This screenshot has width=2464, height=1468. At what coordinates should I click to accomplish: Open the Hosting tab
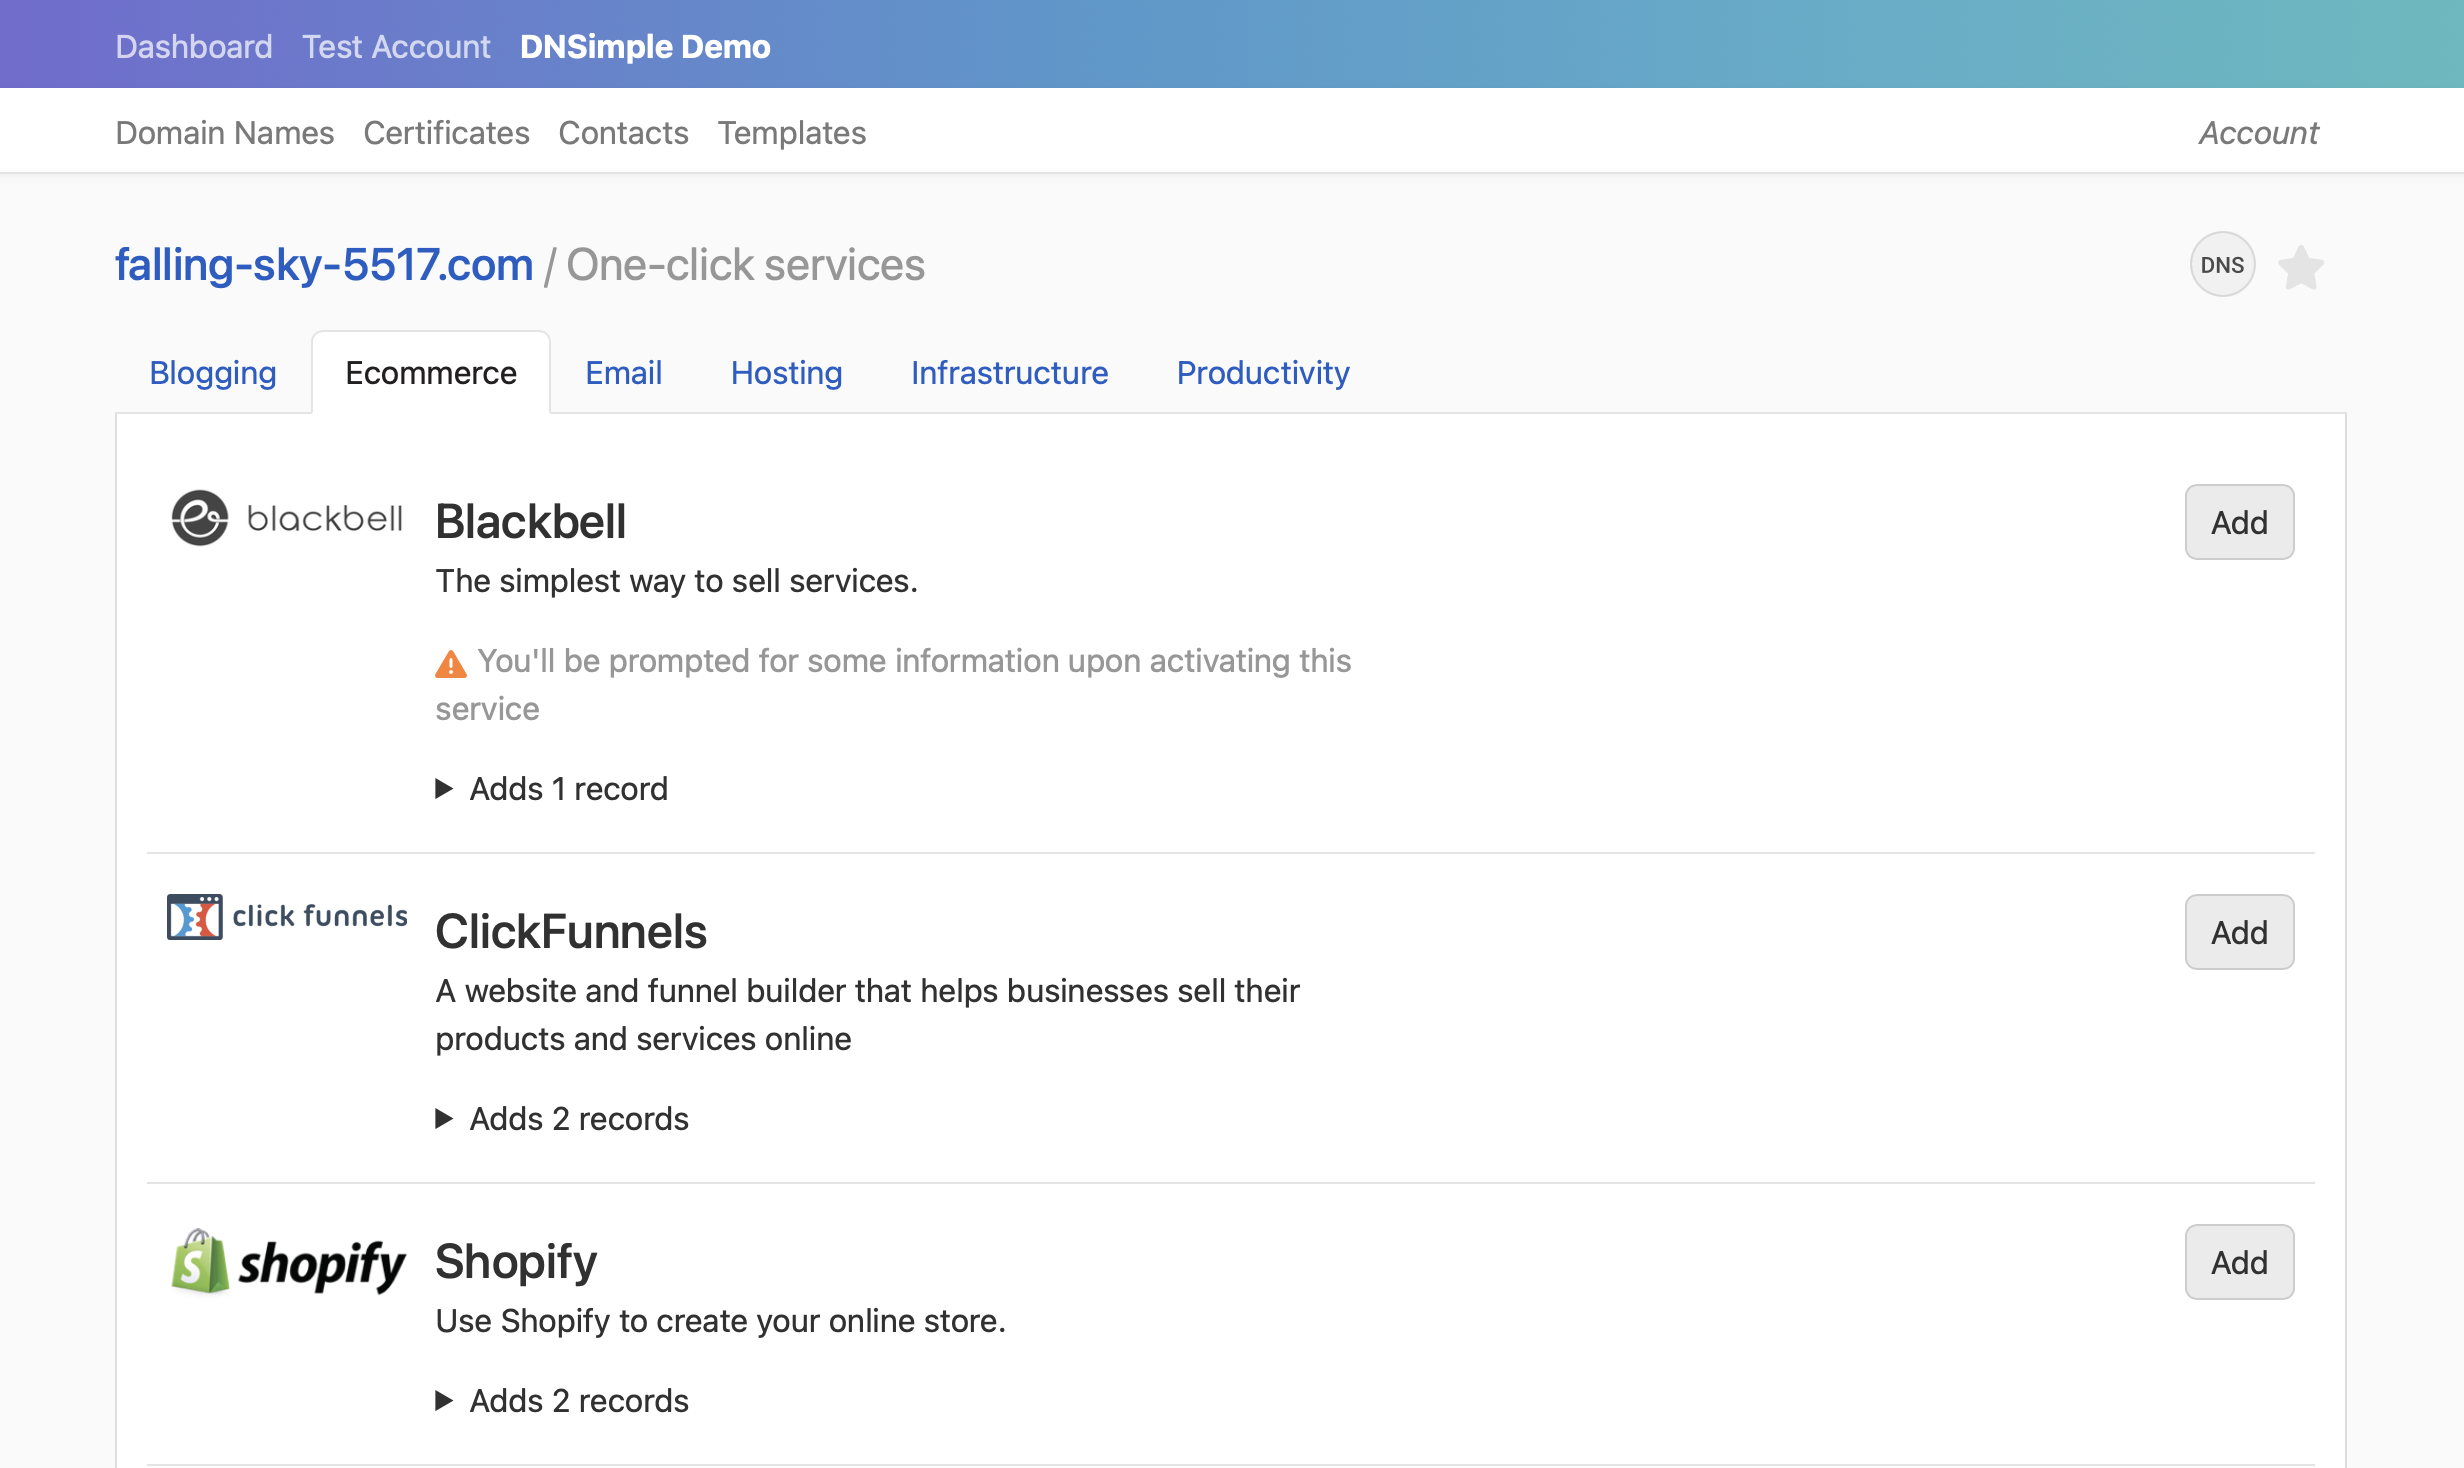tap(786, 372)
